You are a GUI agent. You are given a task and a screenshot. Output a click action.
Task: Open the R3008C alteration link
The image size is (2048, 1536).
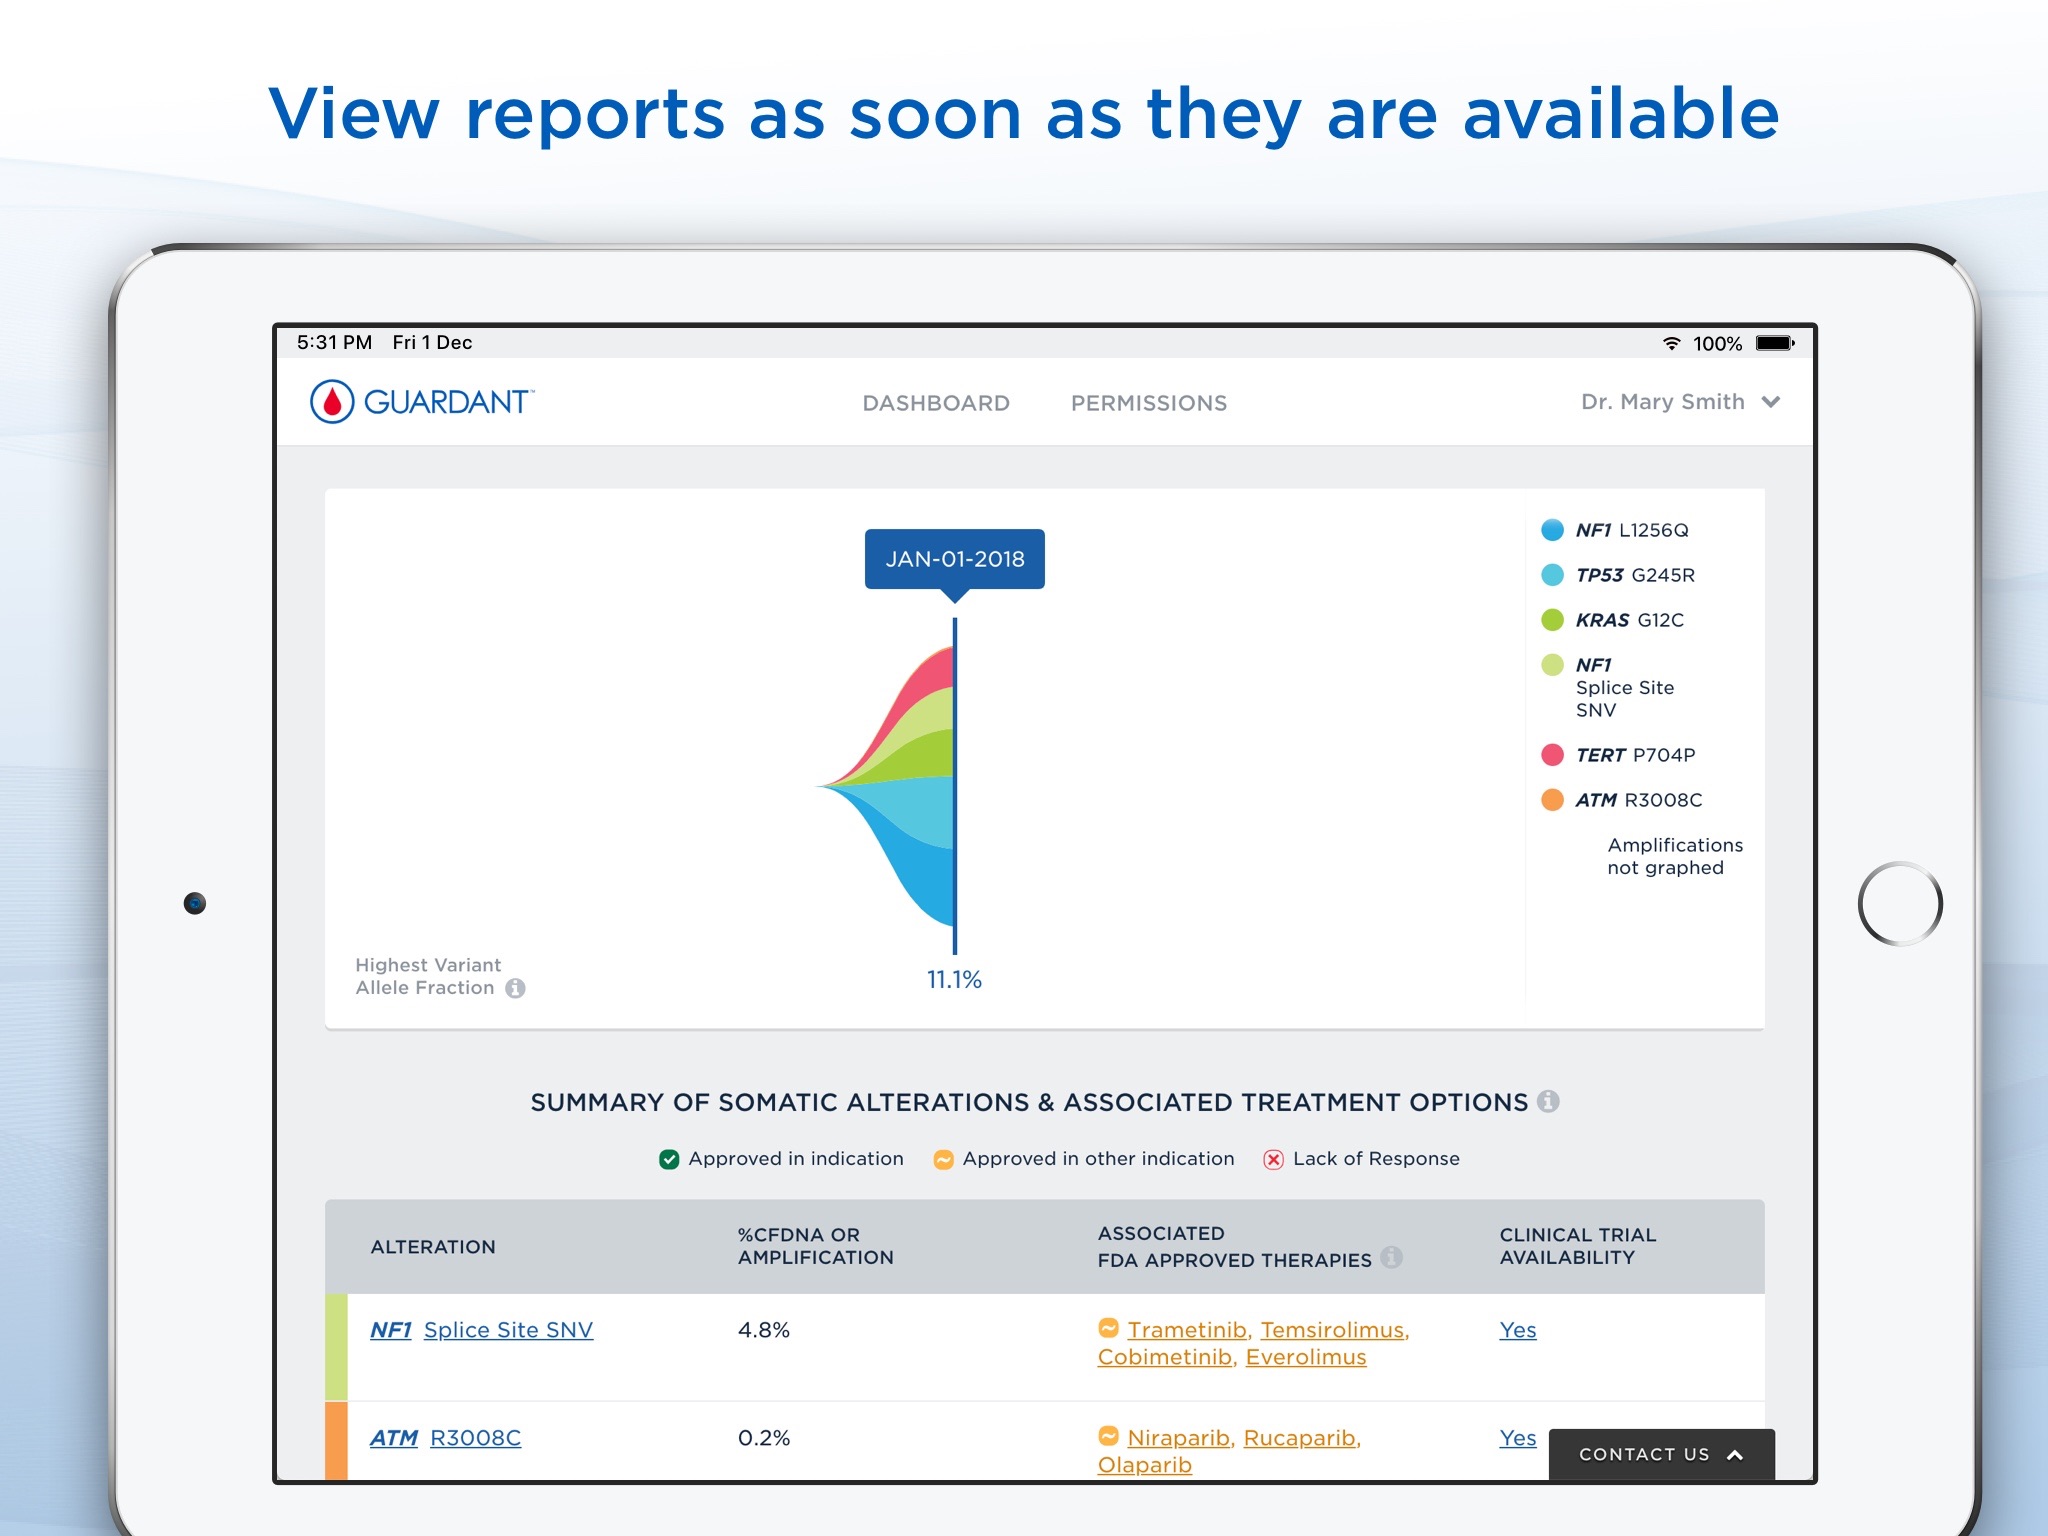[x=475, y=1438]
